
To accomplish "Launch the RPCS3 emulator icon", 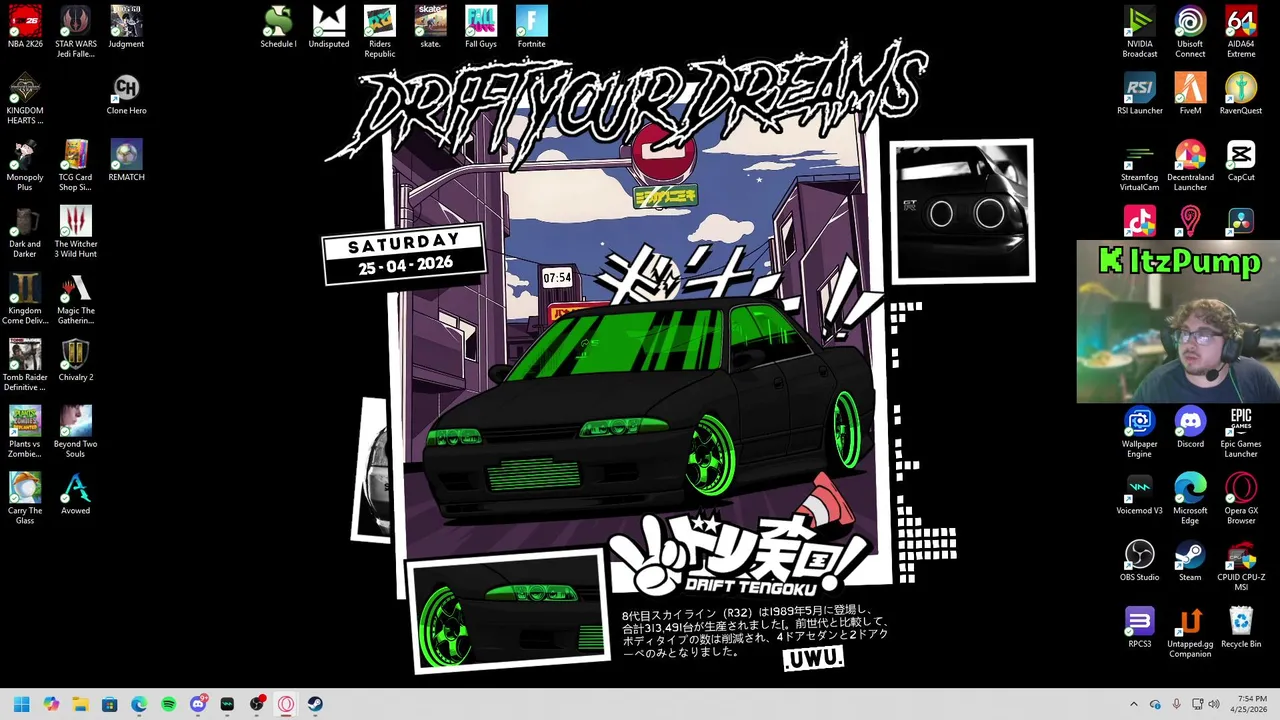I will 1140,628.
